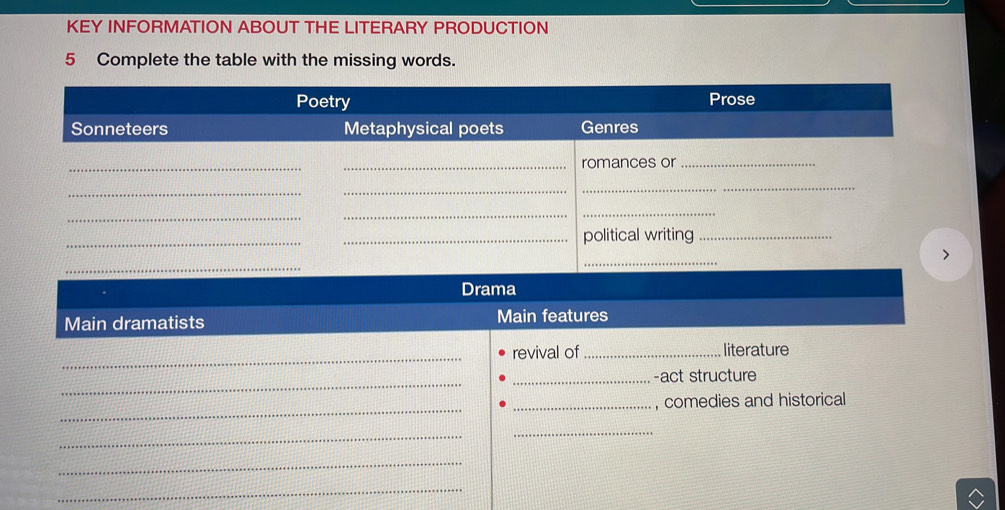Tap the blank after "revival of"
The height and width of the screenshot is (510, 1005).
pyautogui.click(x=650, y=352)
